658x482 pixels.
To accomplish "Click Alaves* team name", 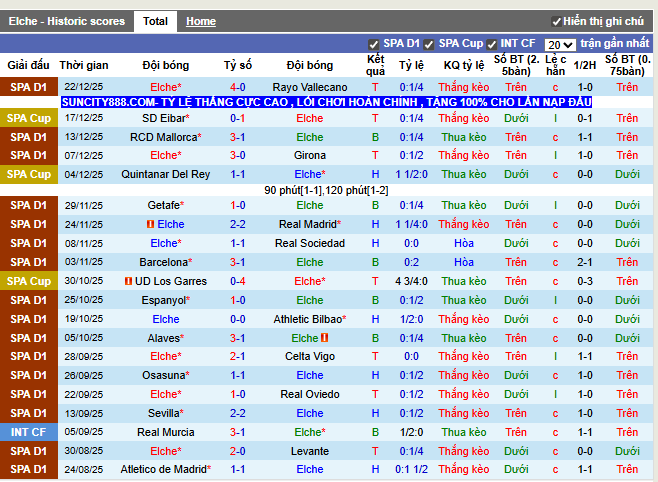I will (166, 338).
